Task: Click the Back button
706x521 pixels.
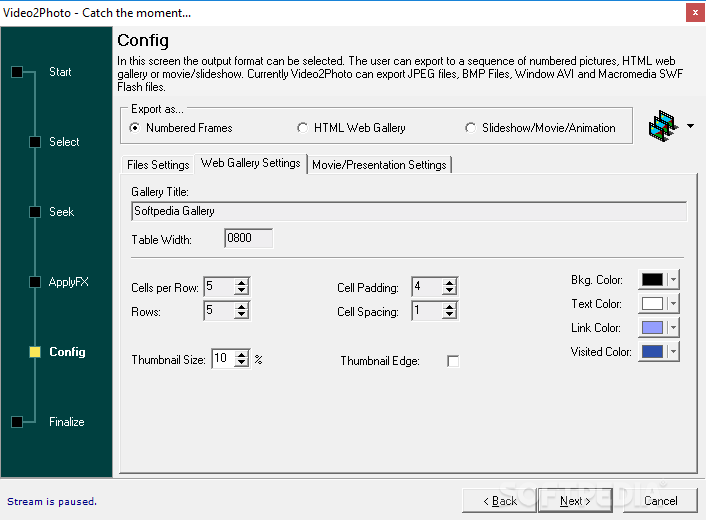Action: point(499,501)
